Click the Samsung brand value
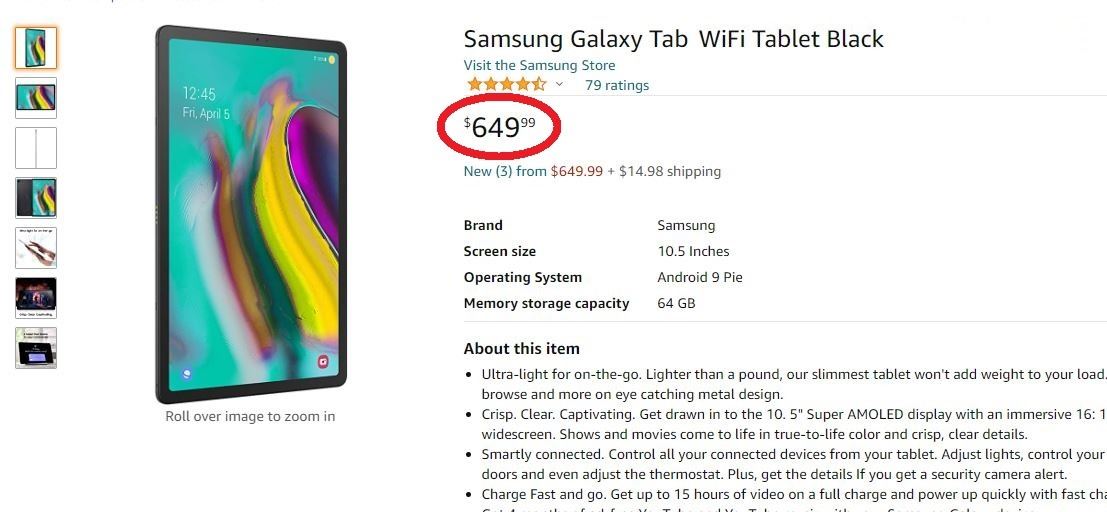 tap(686, 225)
